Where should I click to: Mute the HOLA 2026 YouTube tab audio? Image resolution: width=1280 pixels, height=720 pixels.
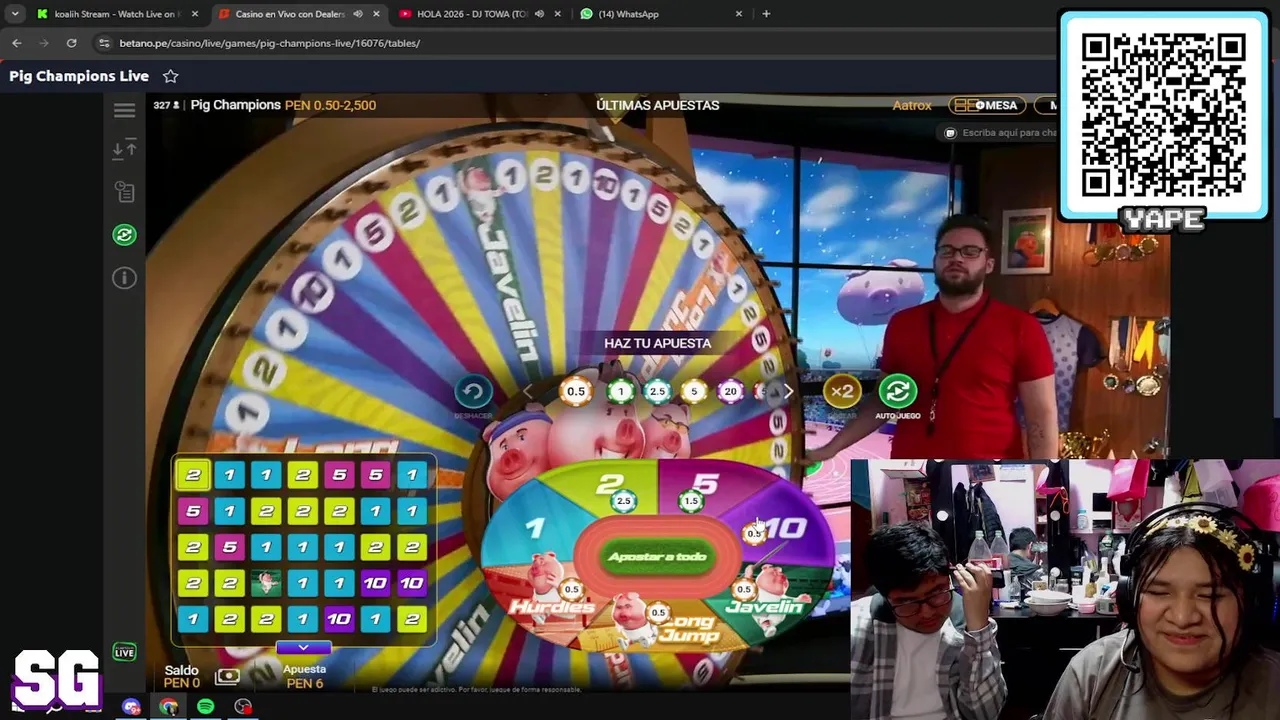[x=539, y=14]
